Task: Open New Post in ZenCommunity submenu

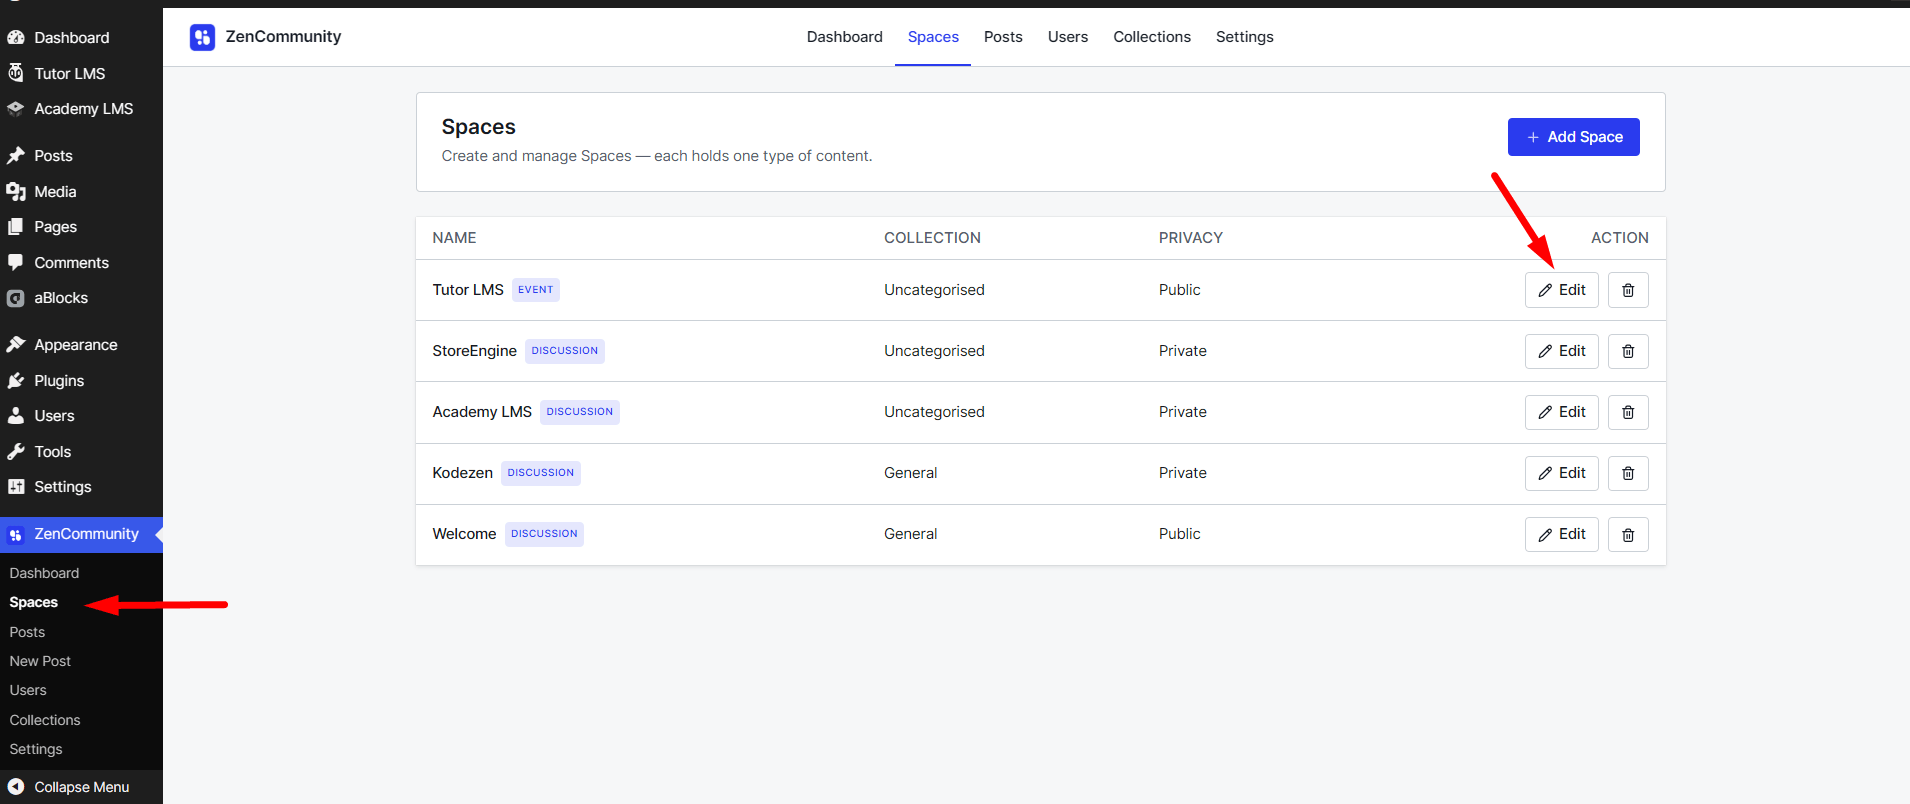Action: (x=40, y=661)
